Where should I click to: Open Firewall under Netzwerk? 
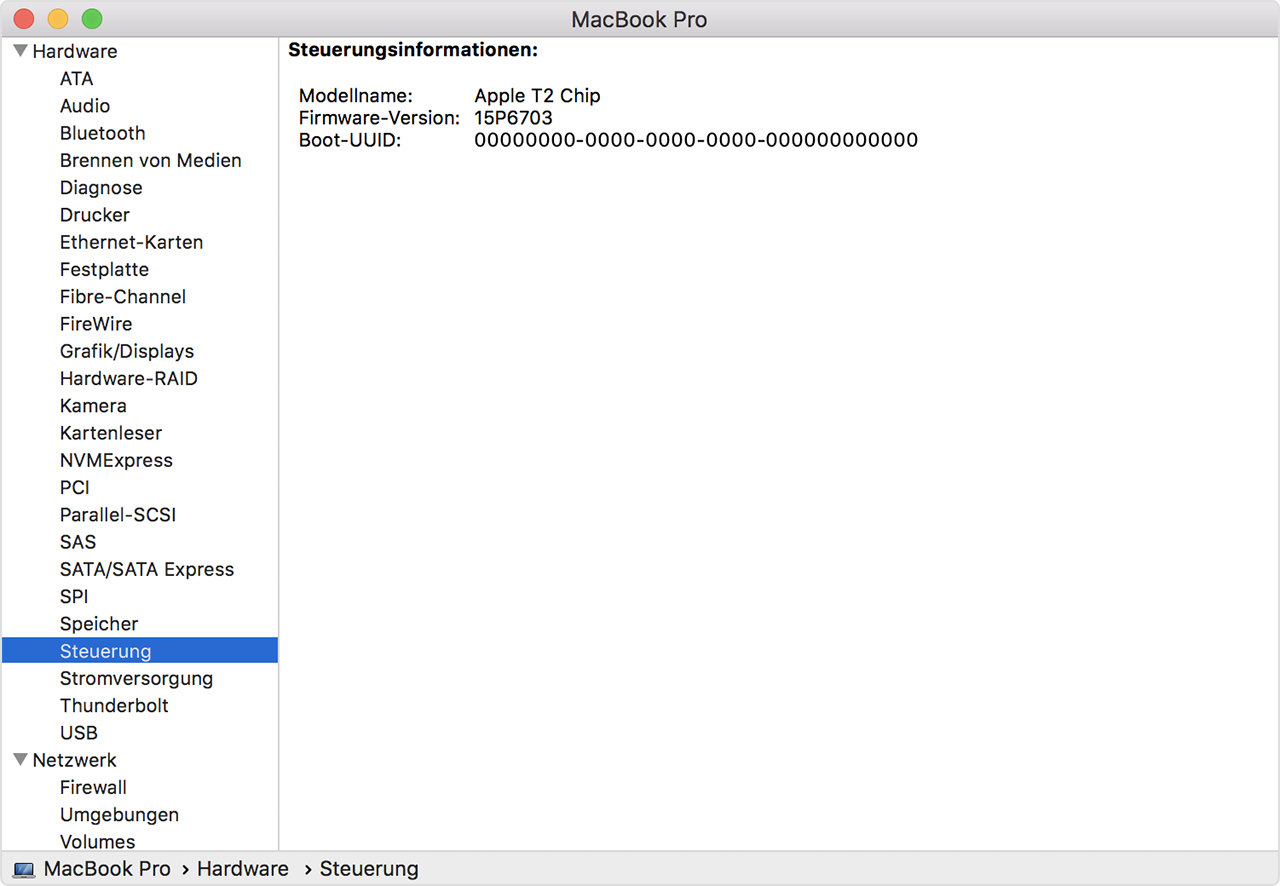click(x=93, y=787)
